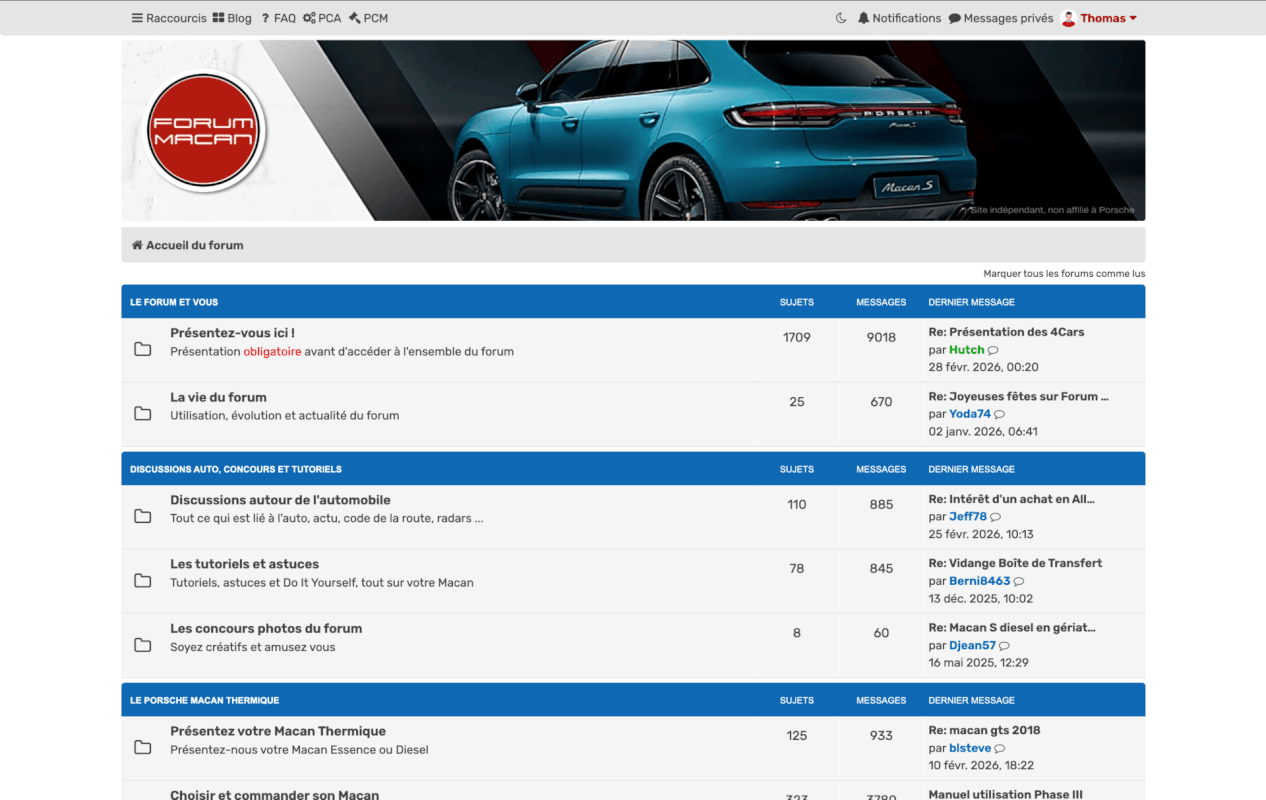Open LE PORSCHE MACAN THERMIQUE category

coord(205,700)
